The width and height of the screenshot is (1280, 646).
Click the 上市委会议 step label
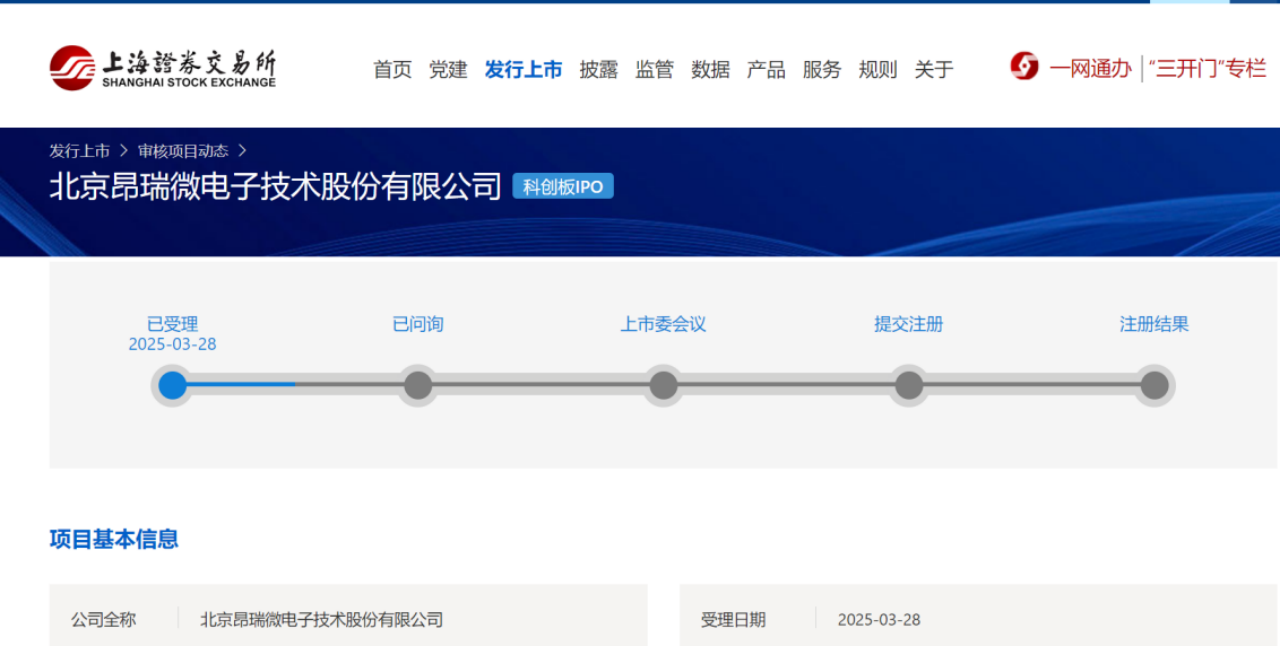(x=663, y=324)
